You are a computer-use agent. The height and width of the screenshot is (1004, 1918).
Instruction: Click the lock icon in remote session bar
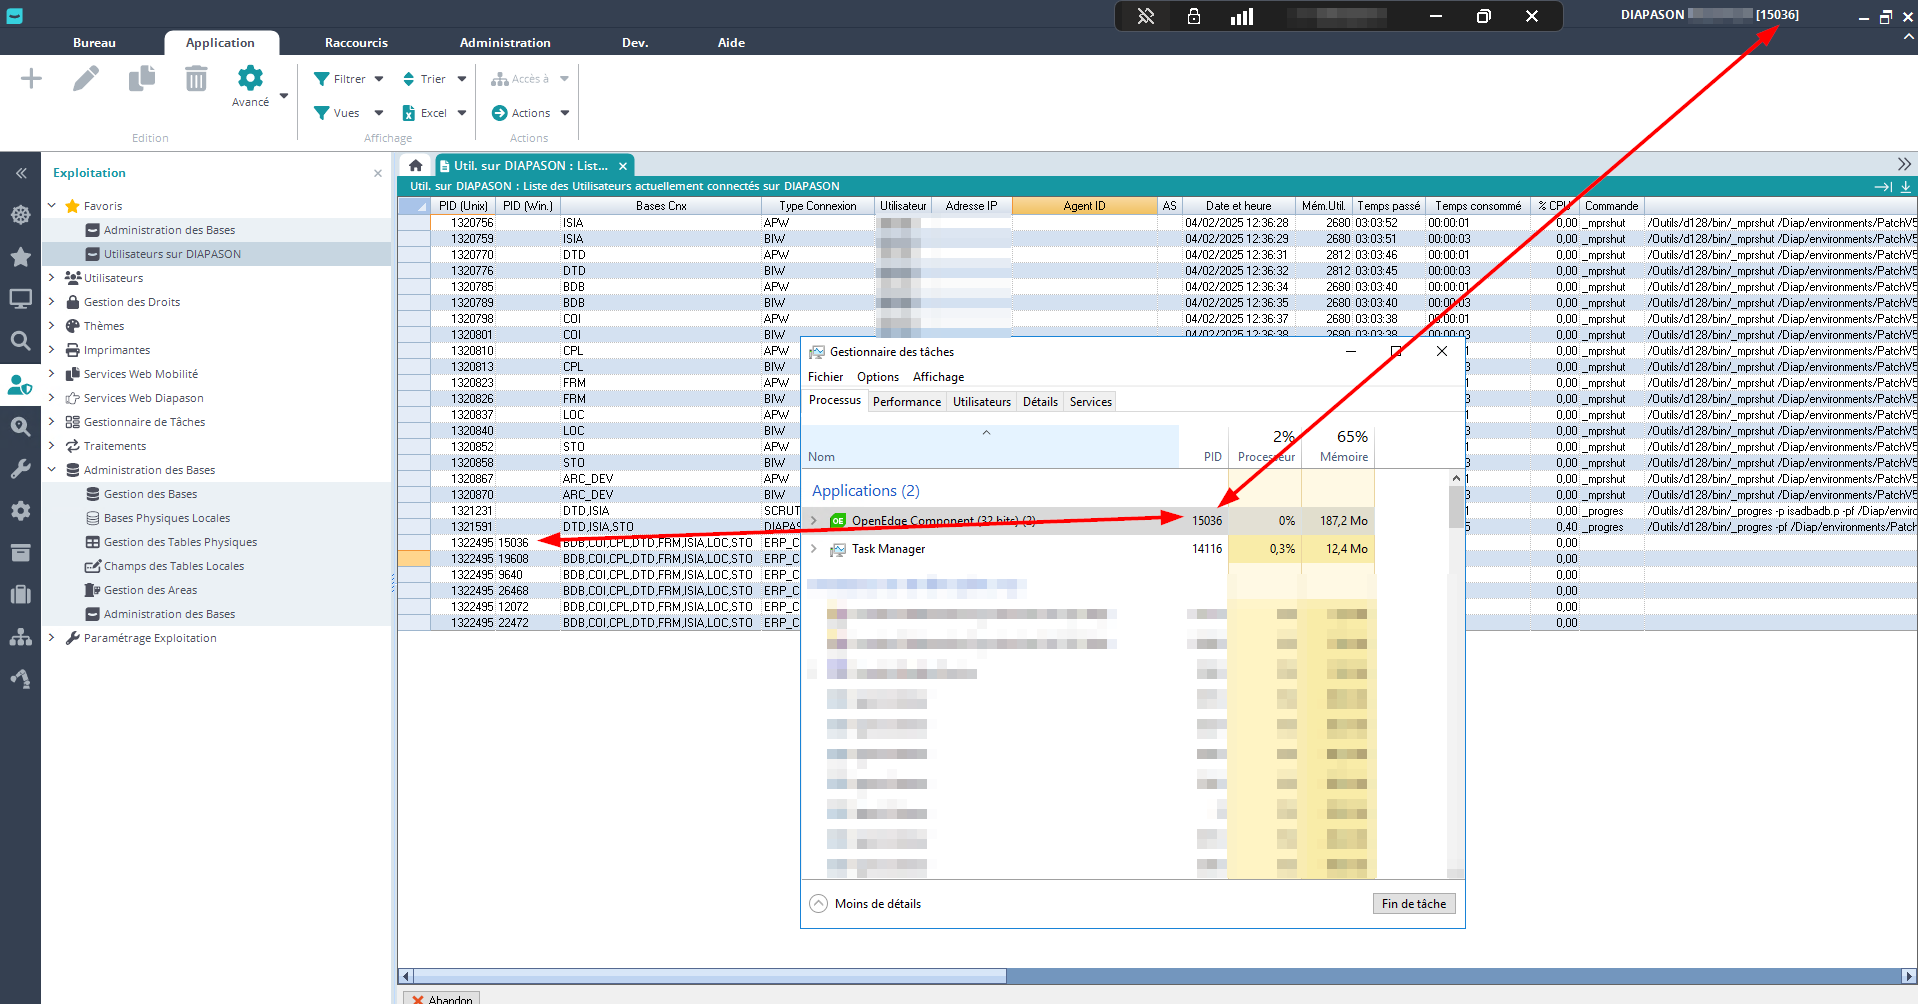pyautogui.click(x=1193, y=16)
